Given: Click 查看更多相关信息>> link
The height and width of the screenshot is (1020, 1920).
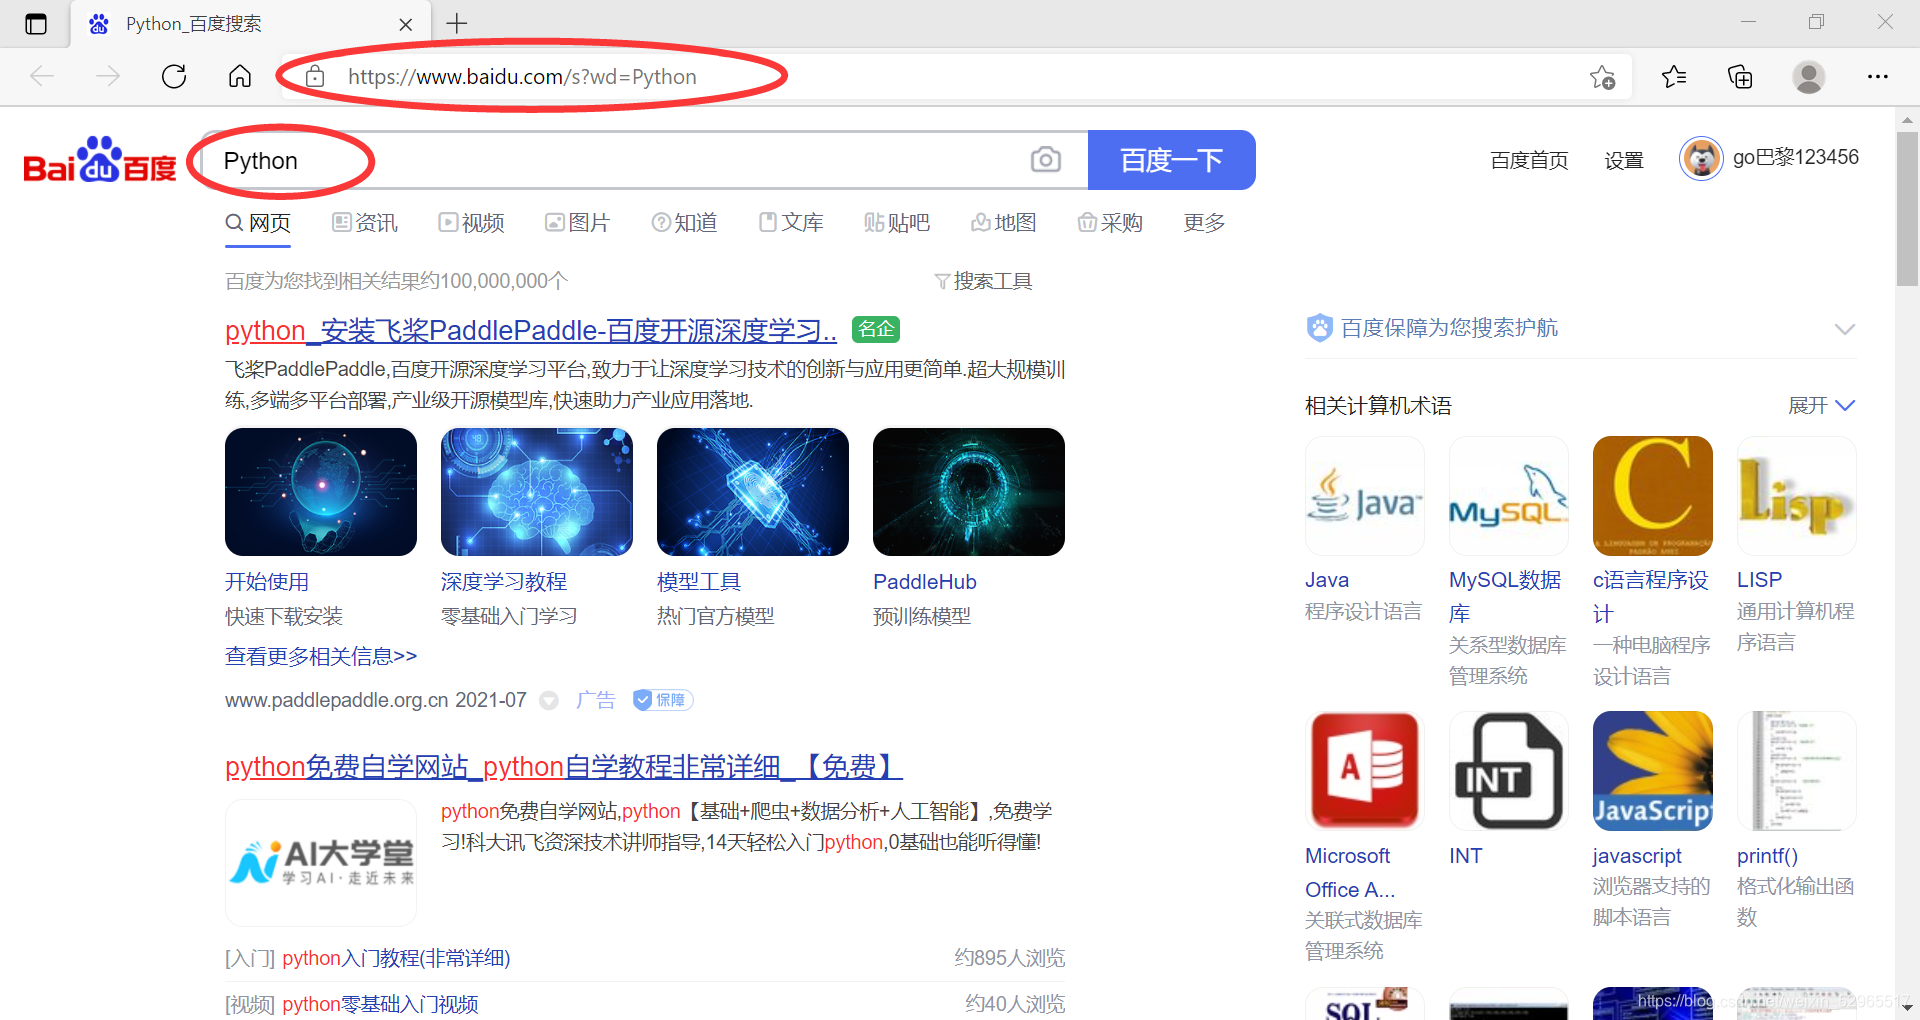Looking at the screenshot, I should [x=321, y=656].
